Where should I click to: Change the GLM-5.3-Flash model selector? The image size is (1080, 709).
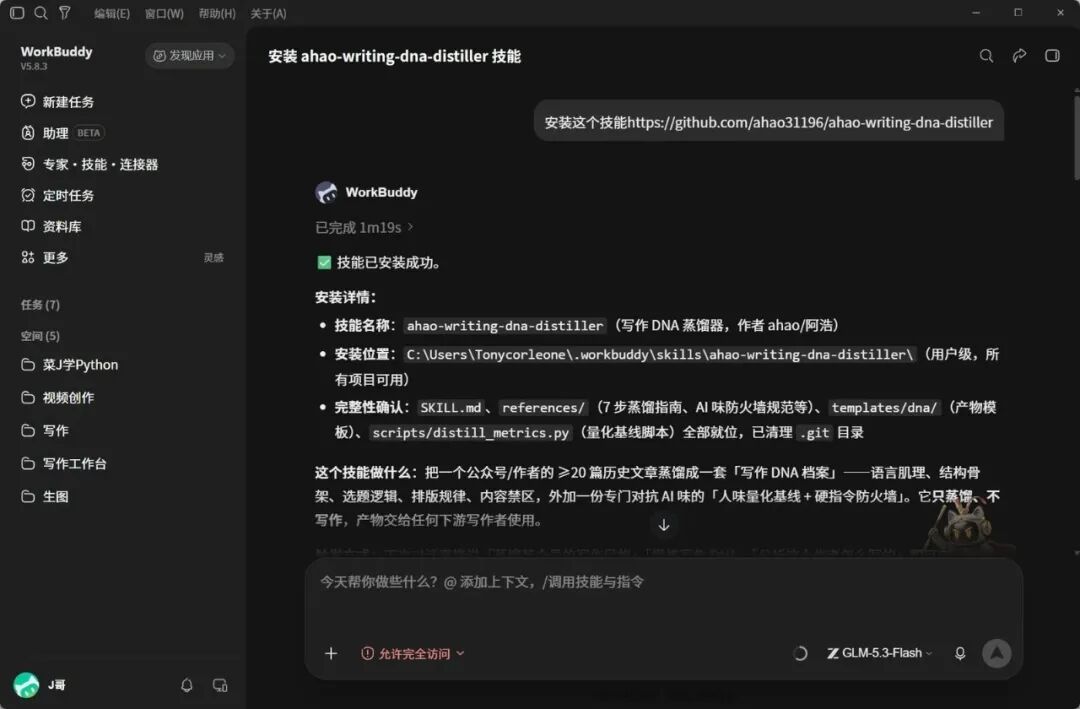point(880,653)
